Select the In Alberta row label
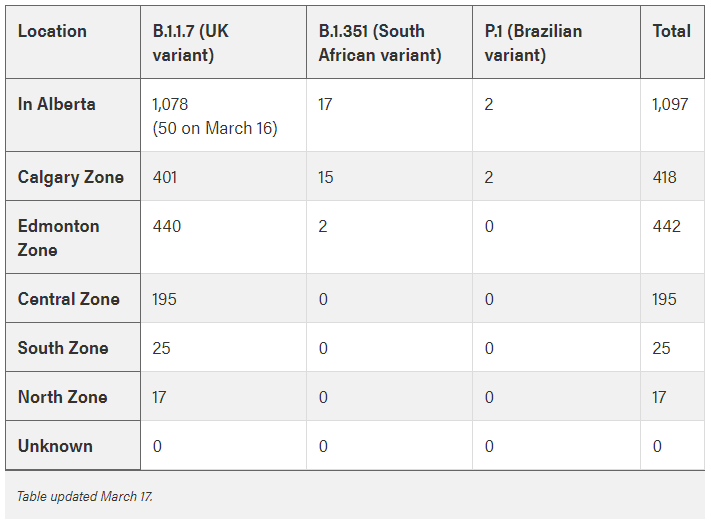This screenshot has width=711, height=528. pos(57,104)
